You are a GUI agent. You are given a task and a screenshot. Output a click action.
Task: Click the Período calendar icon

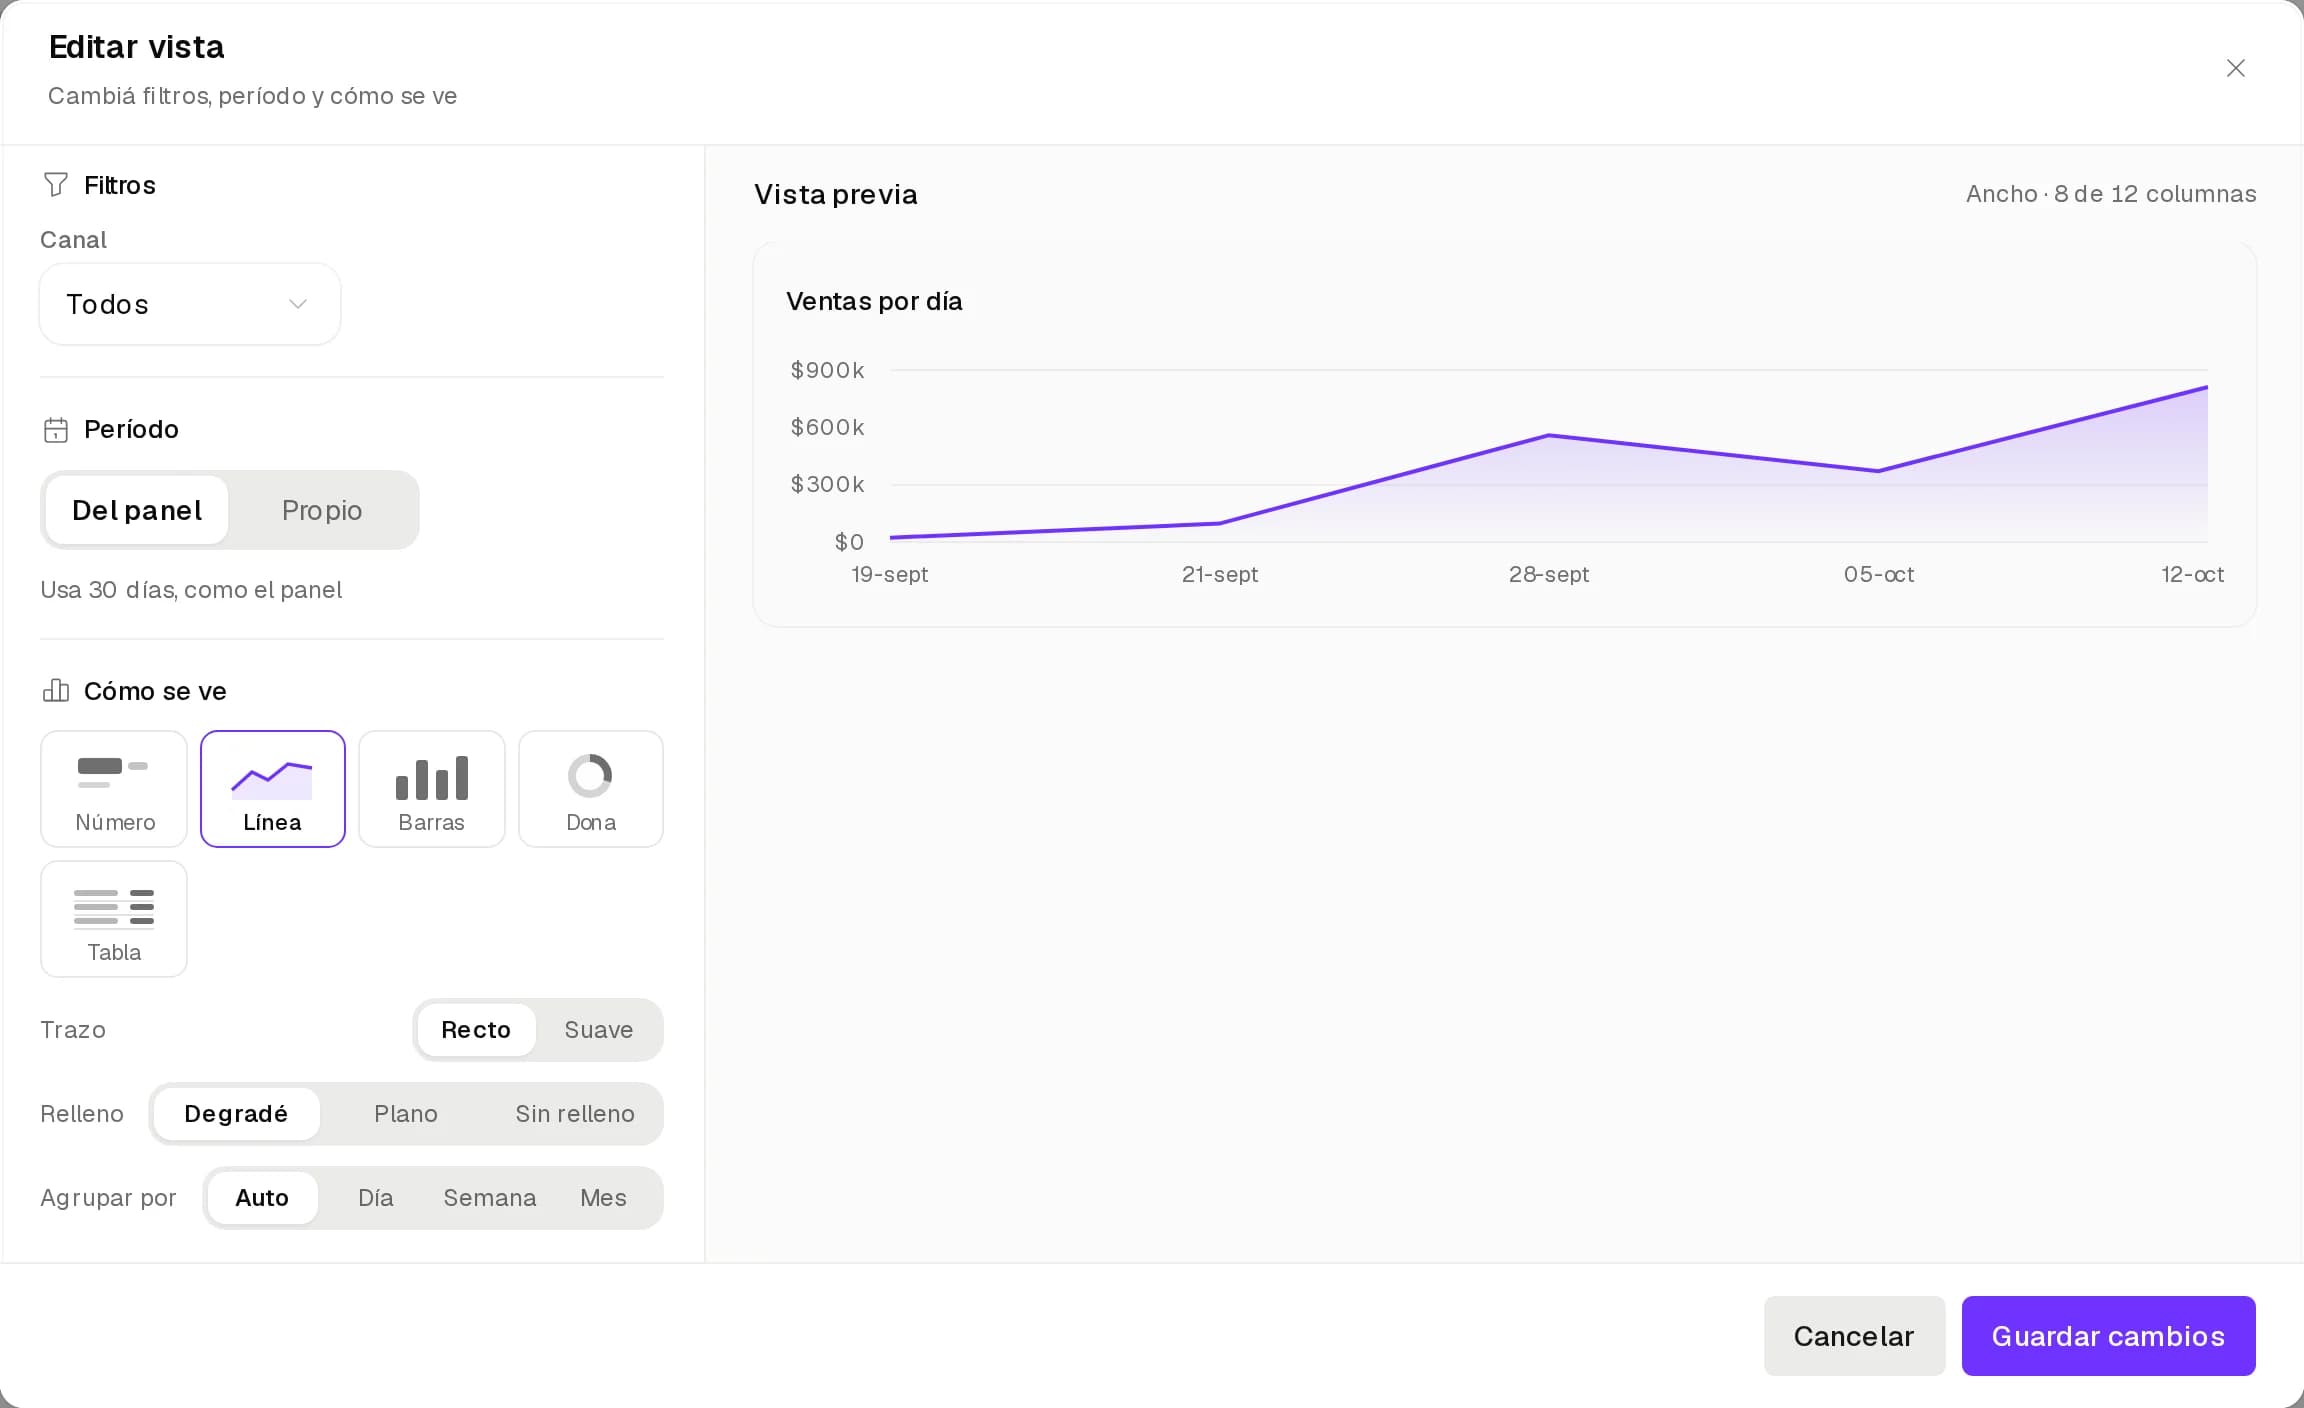(56, 430)
